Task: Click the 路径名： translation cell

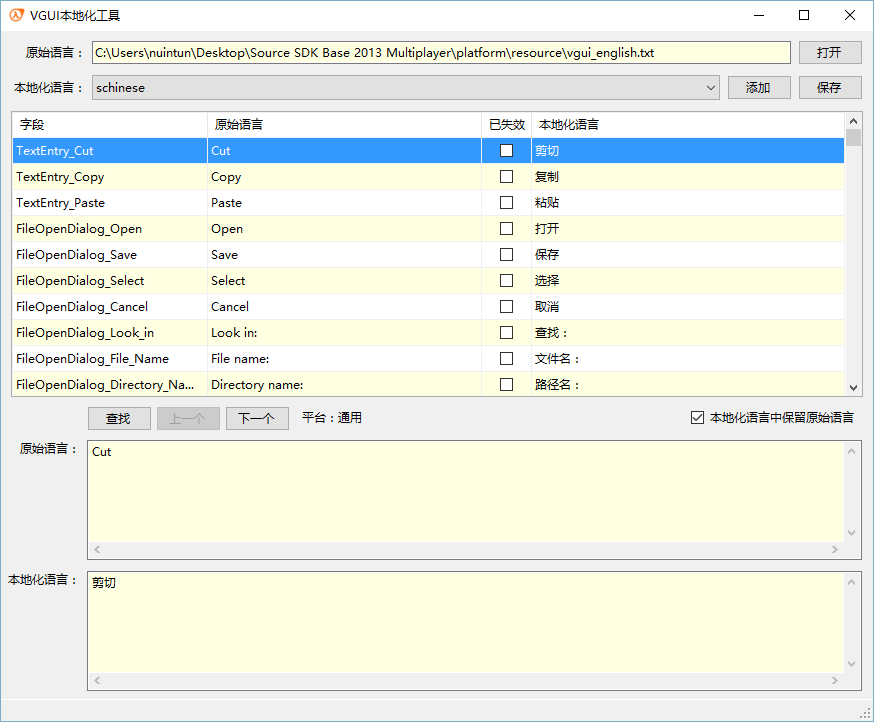Action: 688,385
